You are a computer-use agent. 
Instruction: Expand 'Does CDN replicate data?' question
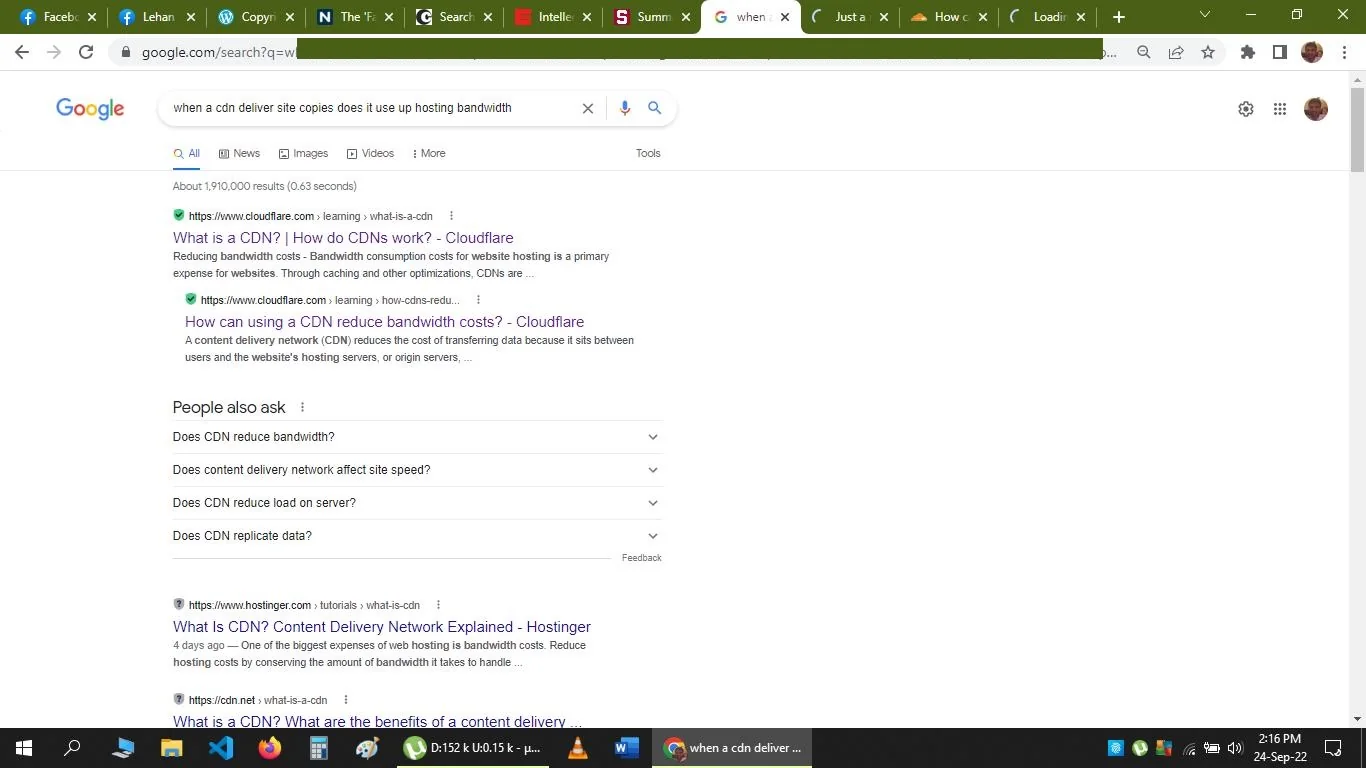click(417, 536)
